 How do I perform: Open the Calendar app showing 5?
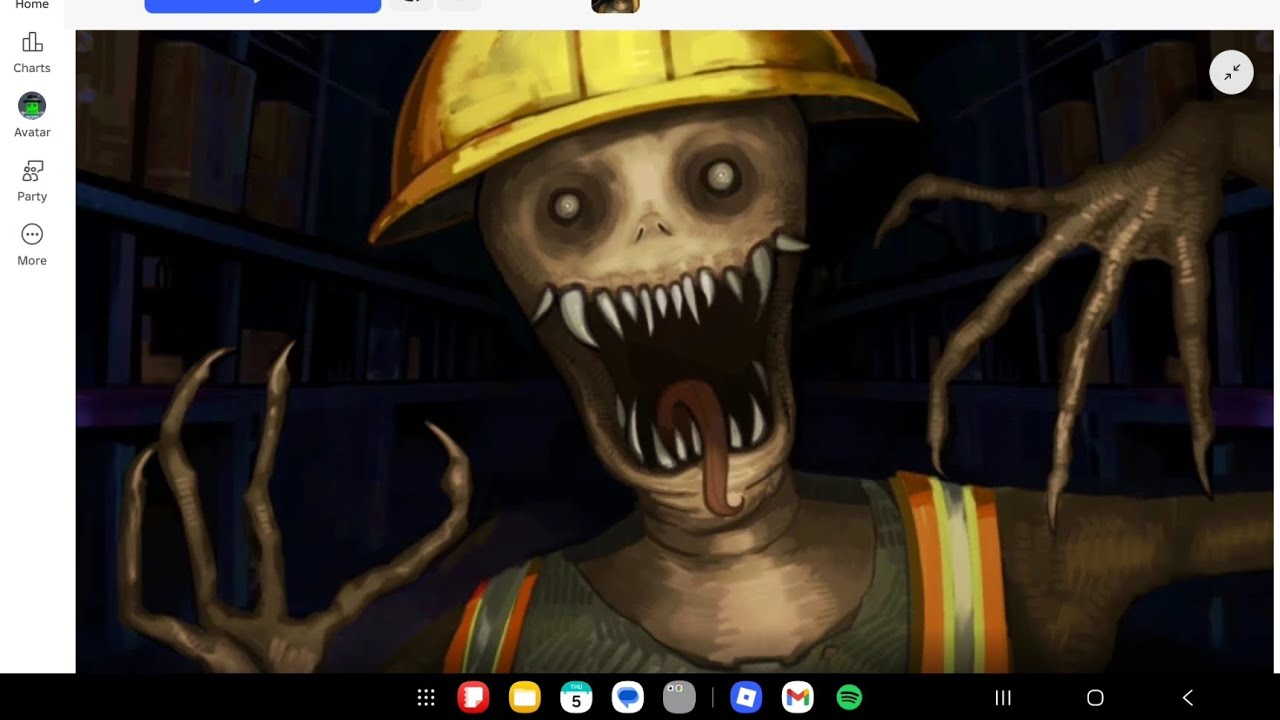pos(576,697)
